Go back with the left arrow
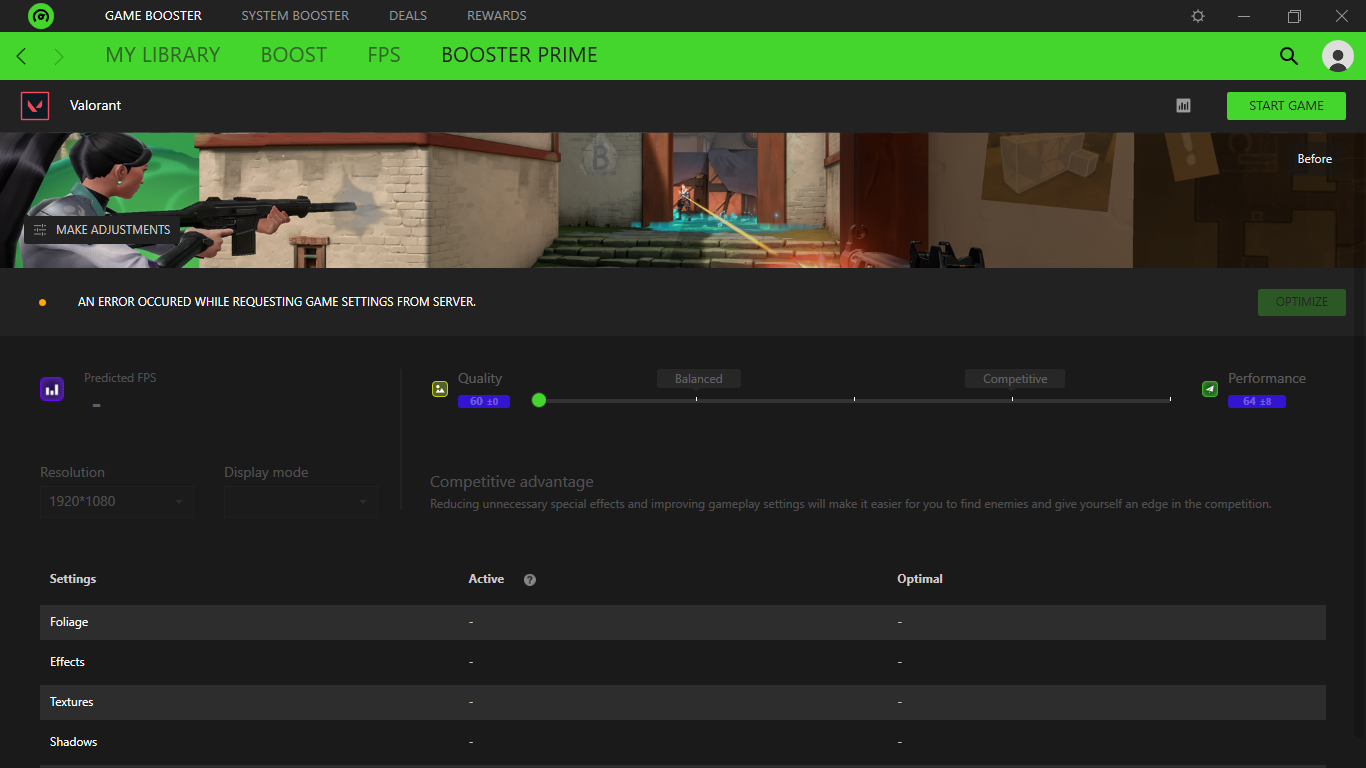1366x768 pixels. click(21, 56)
